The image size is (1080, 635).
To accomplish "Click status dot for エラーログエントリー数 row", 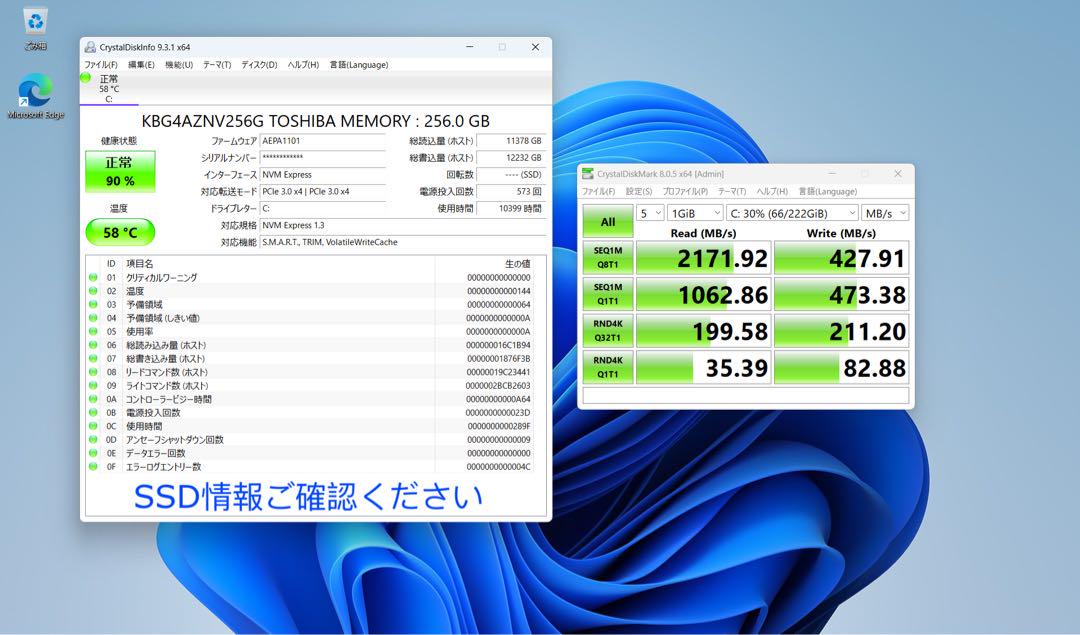I will [93, 467].
